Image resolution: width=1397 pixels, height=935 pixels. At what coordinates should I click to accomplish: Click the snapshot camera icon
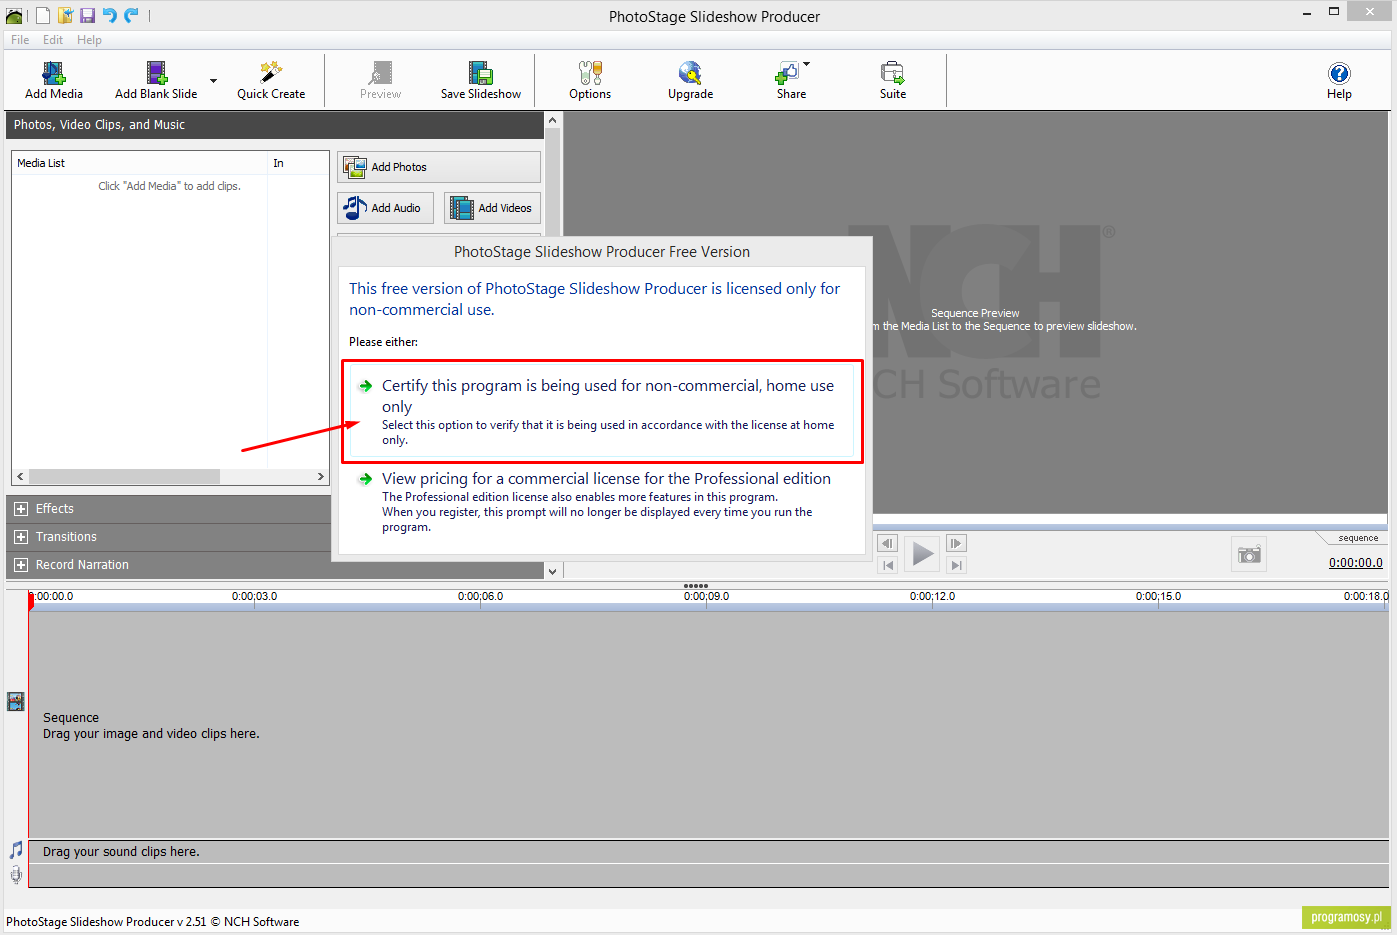[1249, 554]
